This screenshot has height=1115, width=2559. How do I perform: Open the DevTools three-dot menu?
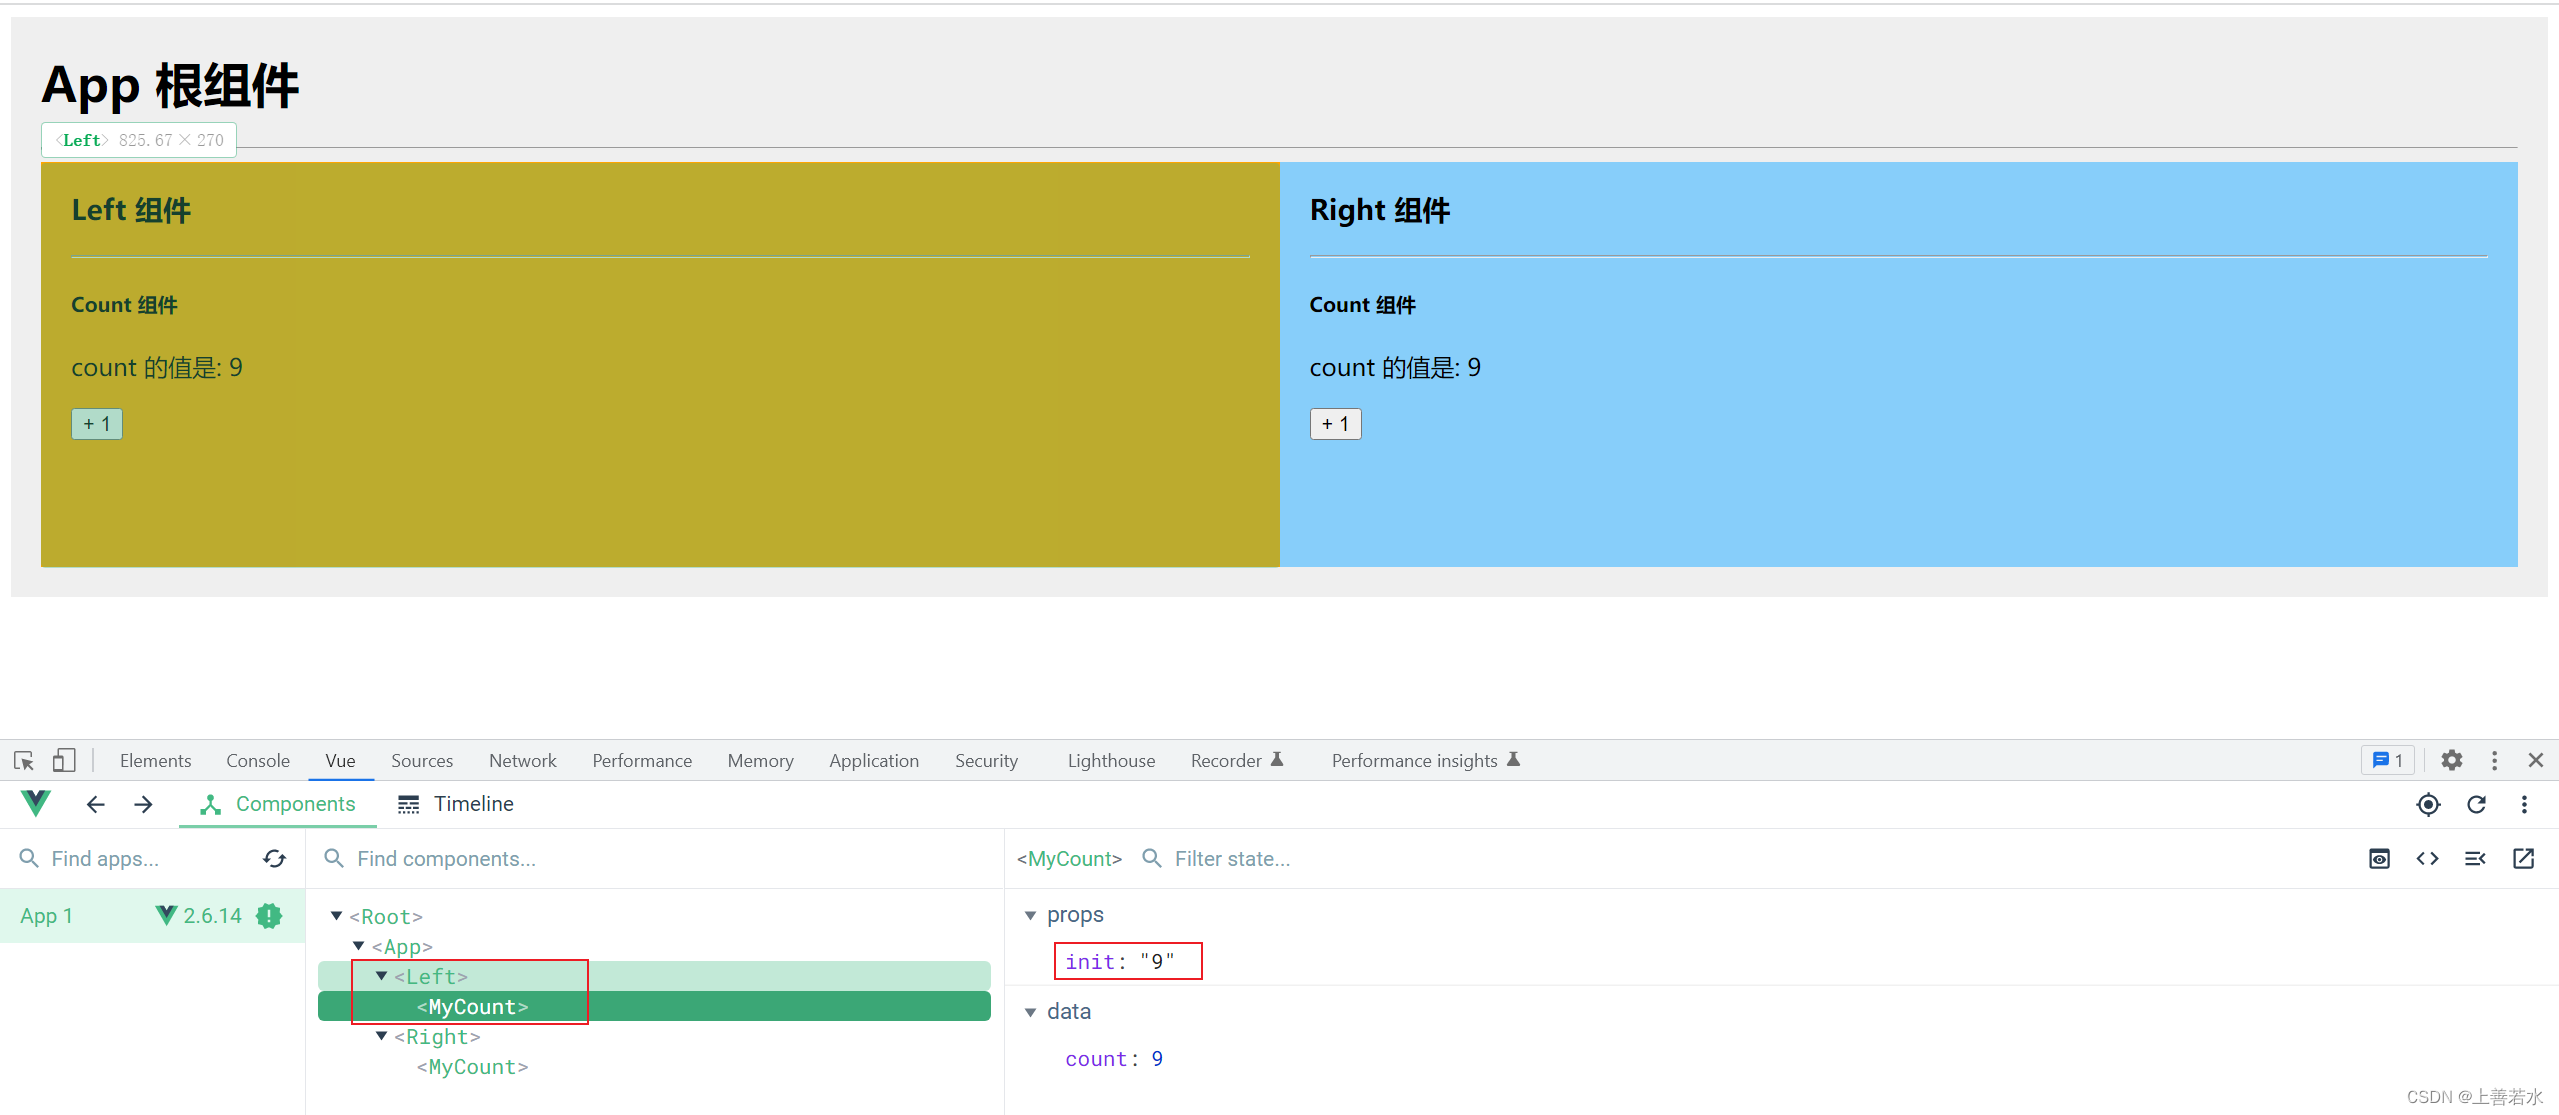pyautogui.click(x=2494, y=761)
